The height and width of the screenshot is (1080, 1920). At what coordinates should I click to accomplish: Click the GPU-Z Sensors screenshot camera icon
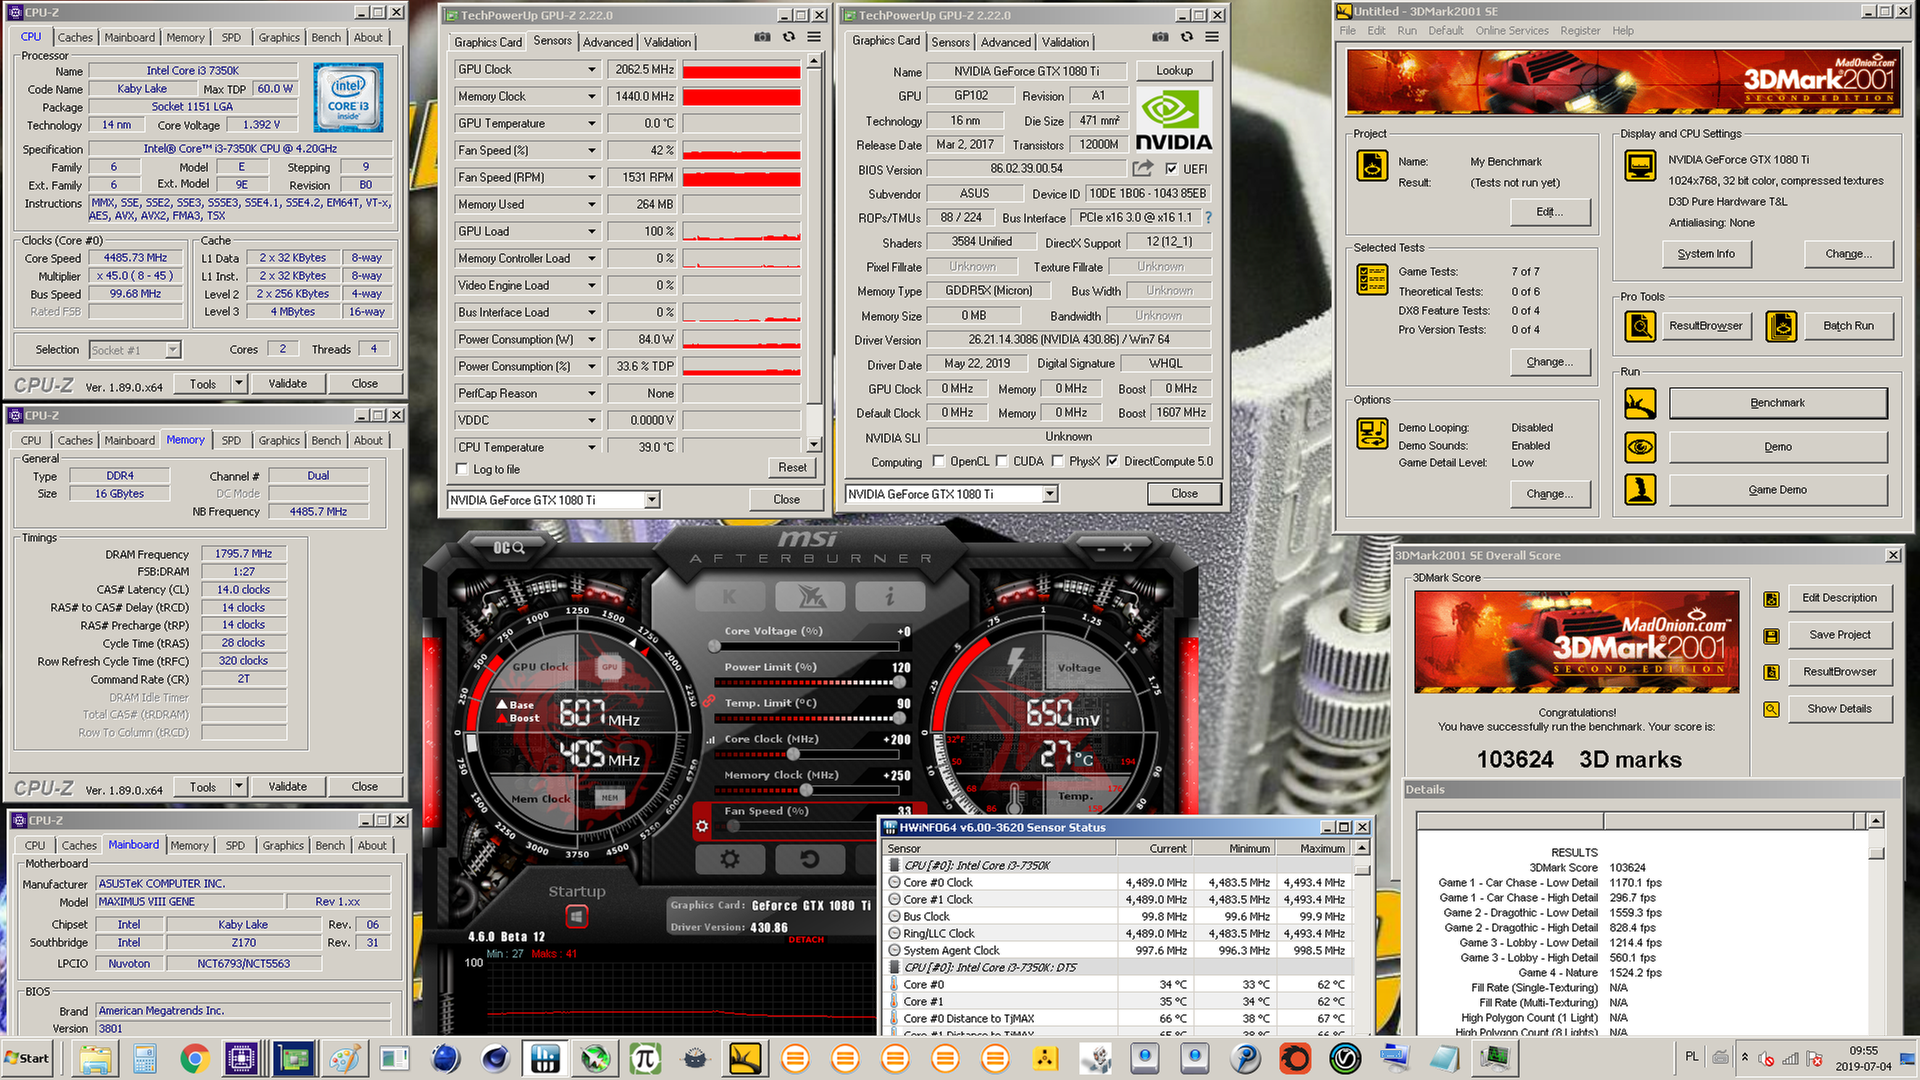[x=762, y=37]
